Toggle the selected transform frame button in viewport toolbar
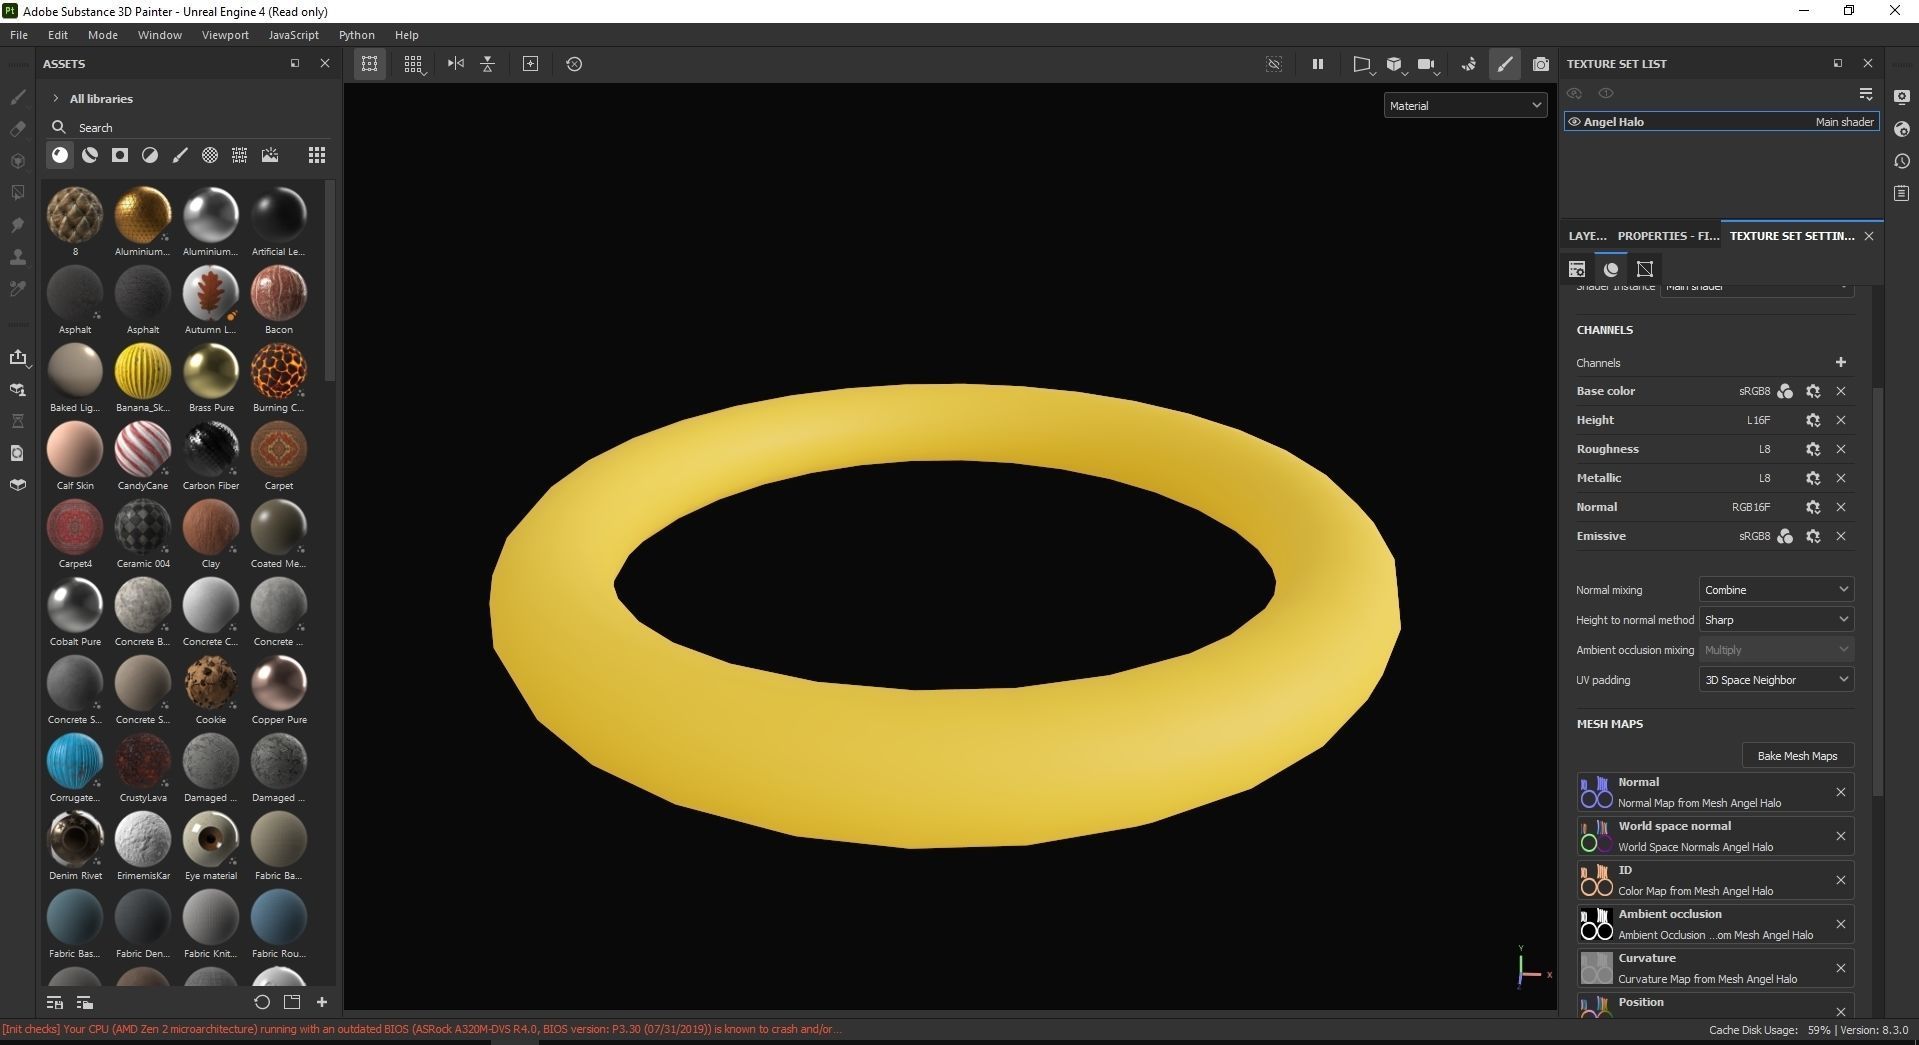1919x1045 pixels. coord(370,64)
